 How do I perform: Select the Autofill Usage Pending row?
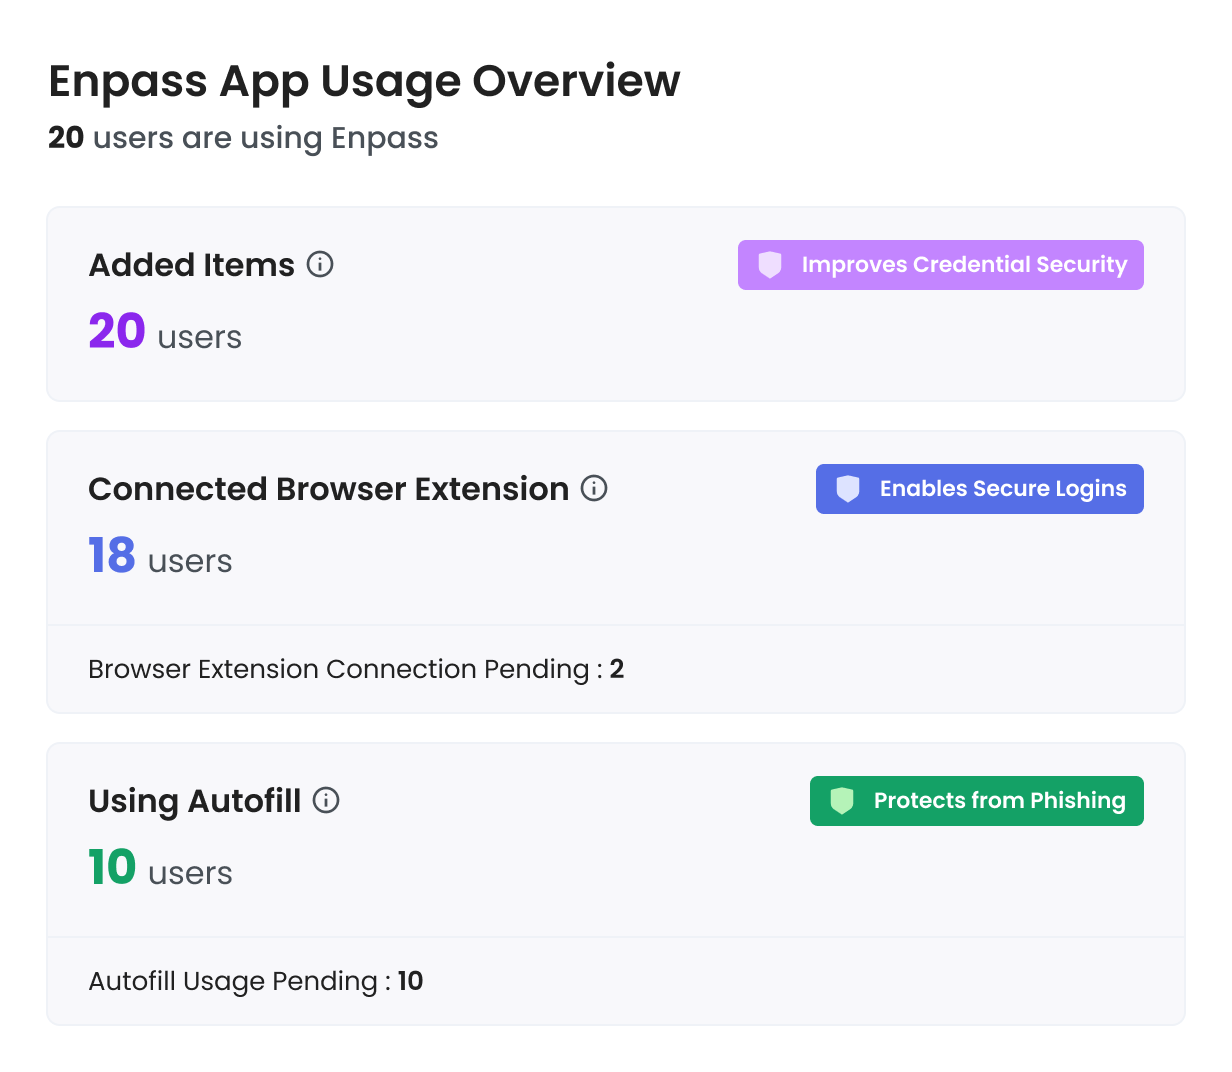(255, 981)
